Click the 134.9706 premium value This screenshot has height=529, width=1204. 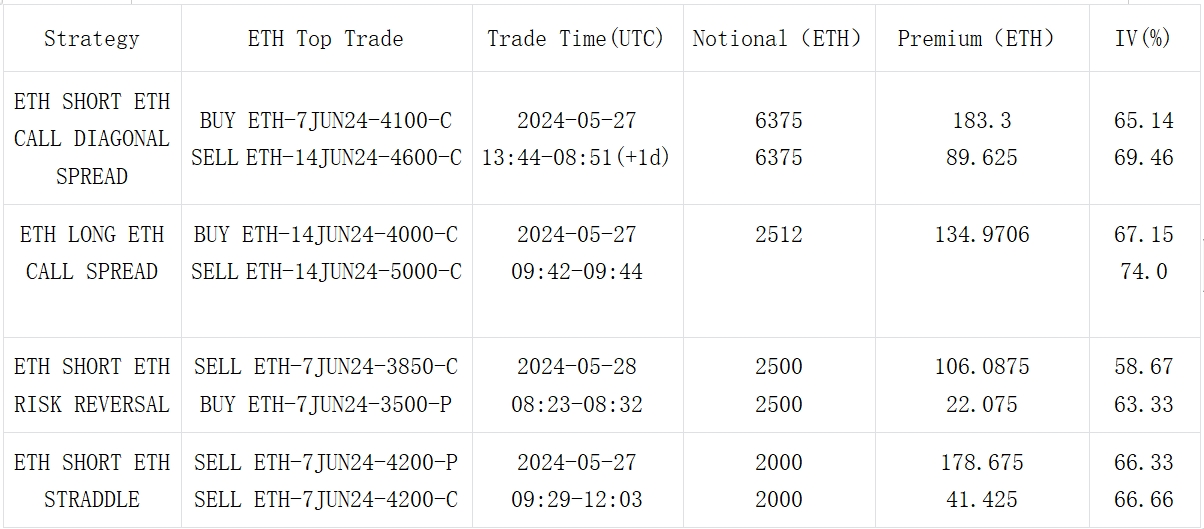(x=982, y=234)
